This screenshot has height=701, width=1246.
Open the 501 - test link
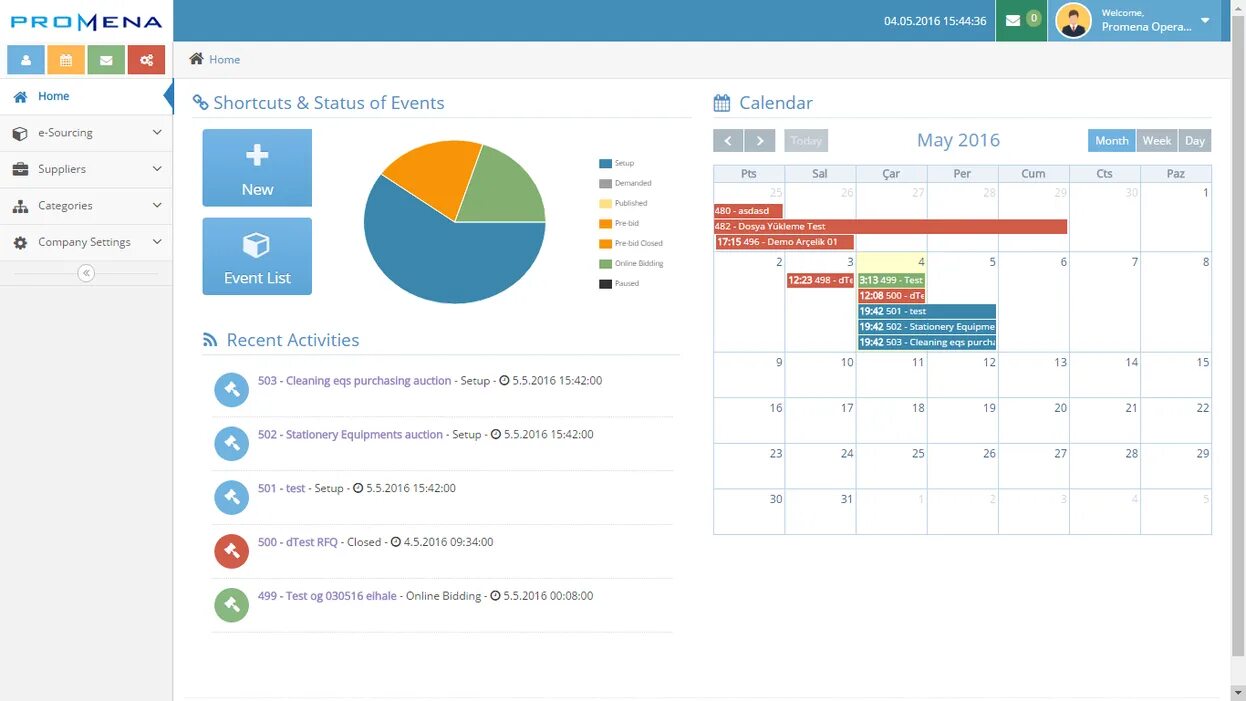(282, 489)
